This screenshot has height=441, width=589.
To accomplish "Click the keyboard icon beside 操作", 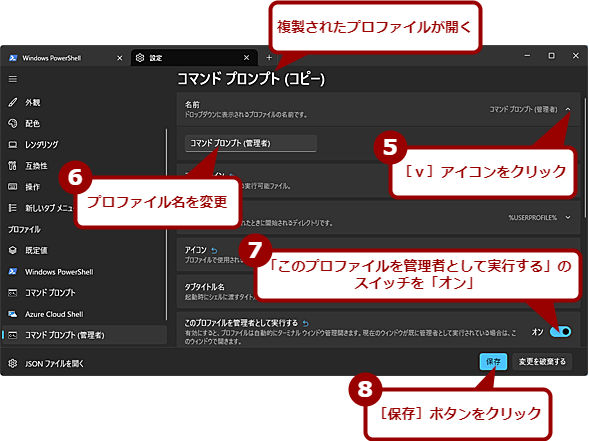I will click(13, 187).
